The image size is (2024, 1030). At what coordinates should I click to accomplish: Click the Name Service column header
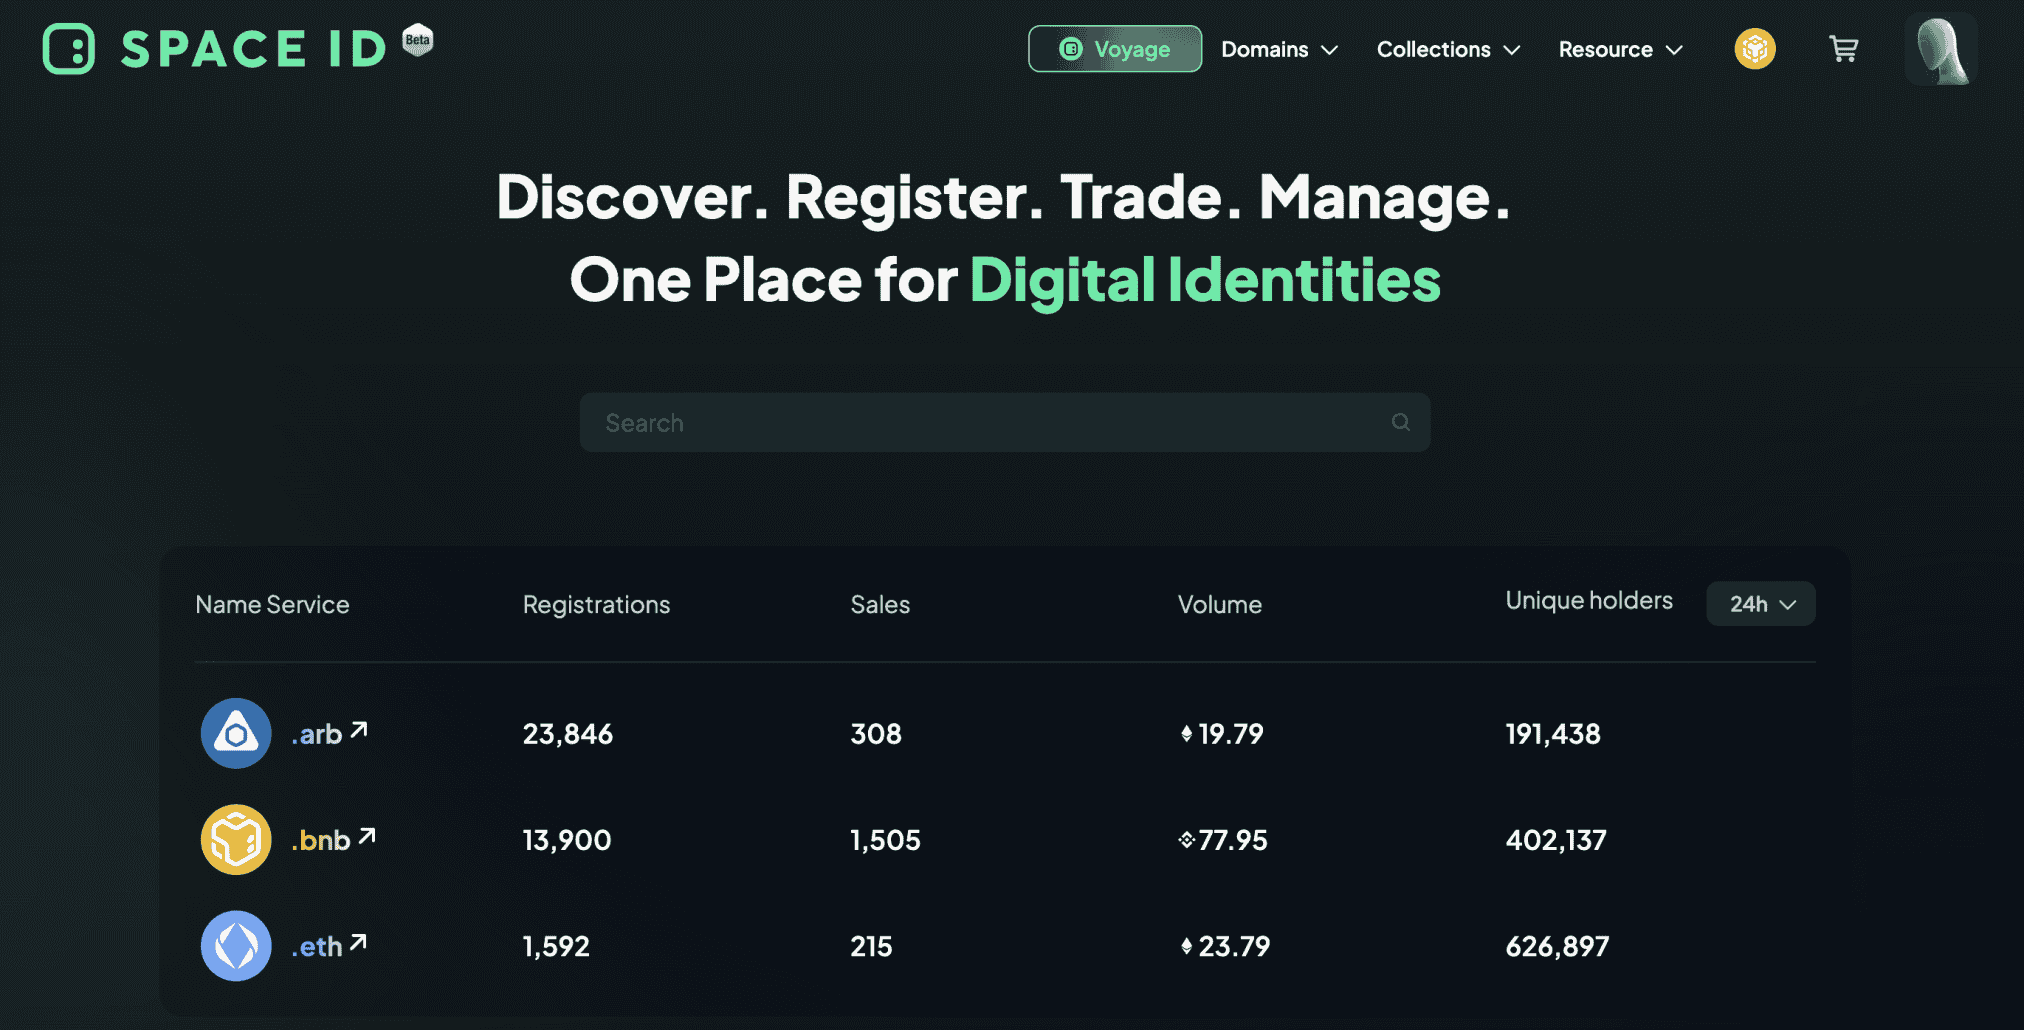(272, 604)
